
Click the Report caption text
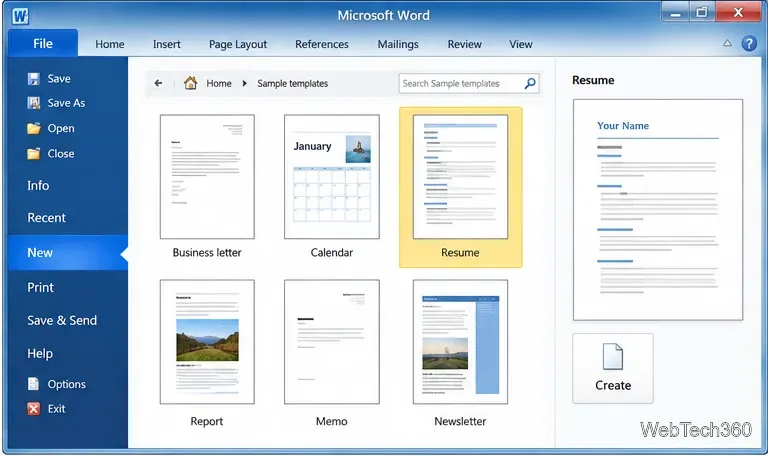pos(207,421)
